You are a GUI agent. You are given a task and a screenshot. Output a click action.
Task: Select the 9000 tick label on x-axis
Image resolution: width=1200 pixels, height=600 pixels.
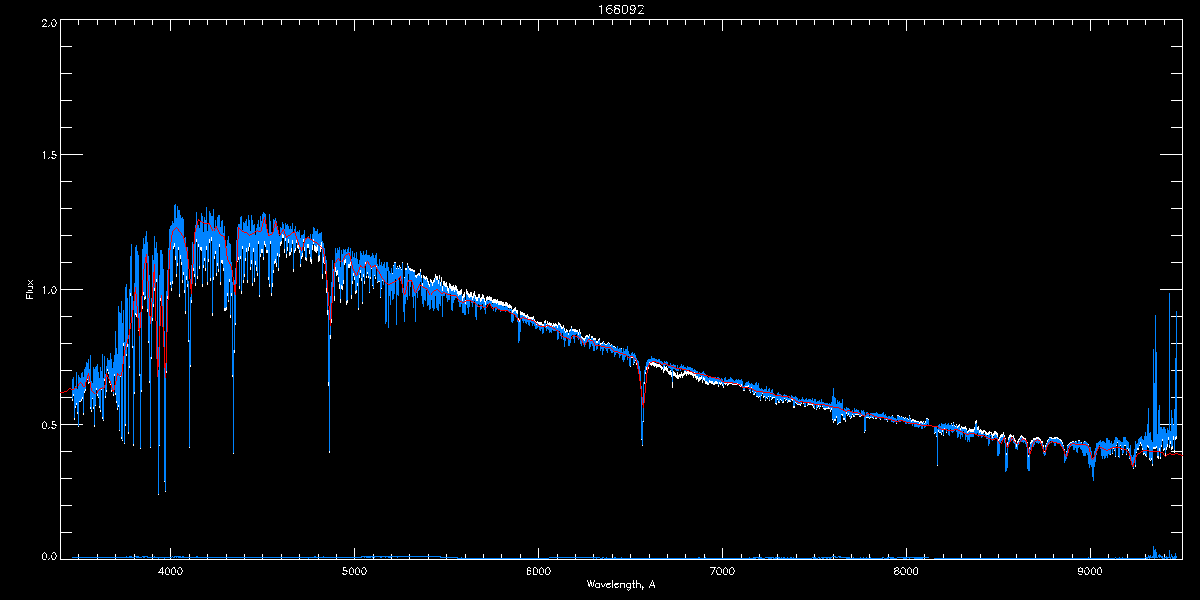[1090, 571]
